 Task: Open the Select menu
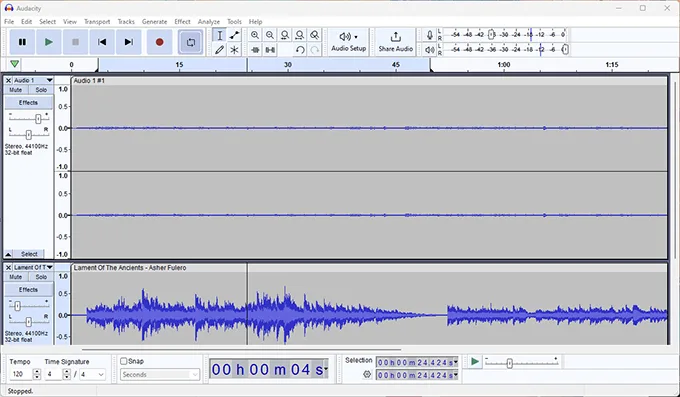(47, 22)
